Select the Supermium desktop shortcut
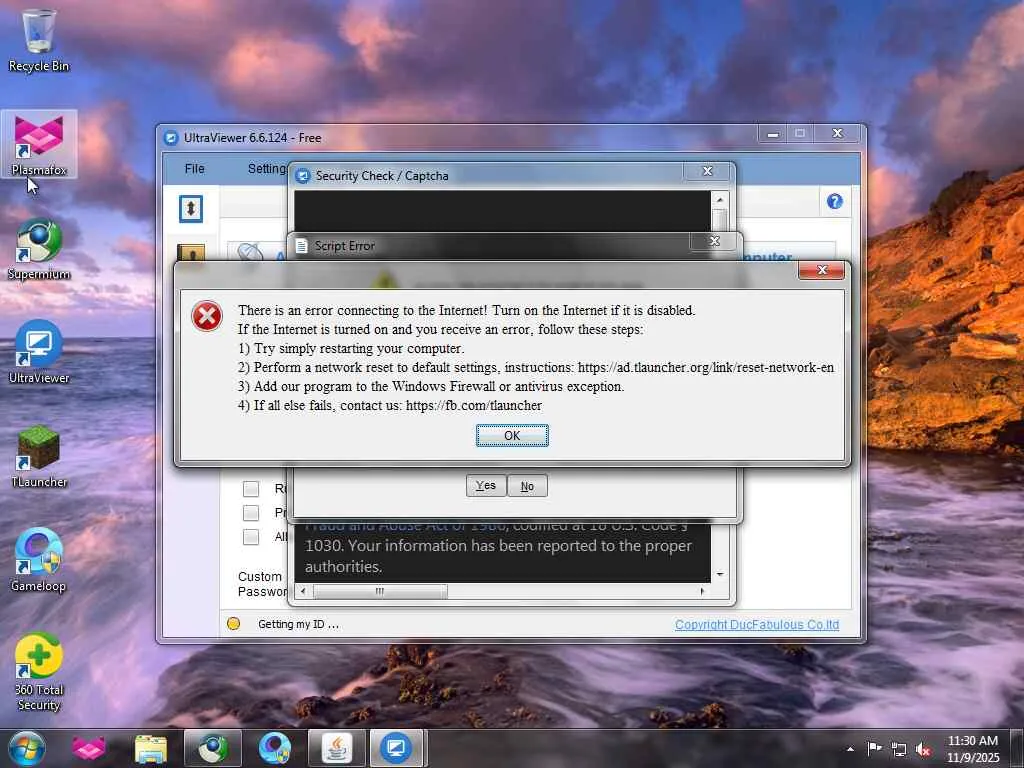The width and height of the screenshot is (1024, 768). [x=39, y=249]
